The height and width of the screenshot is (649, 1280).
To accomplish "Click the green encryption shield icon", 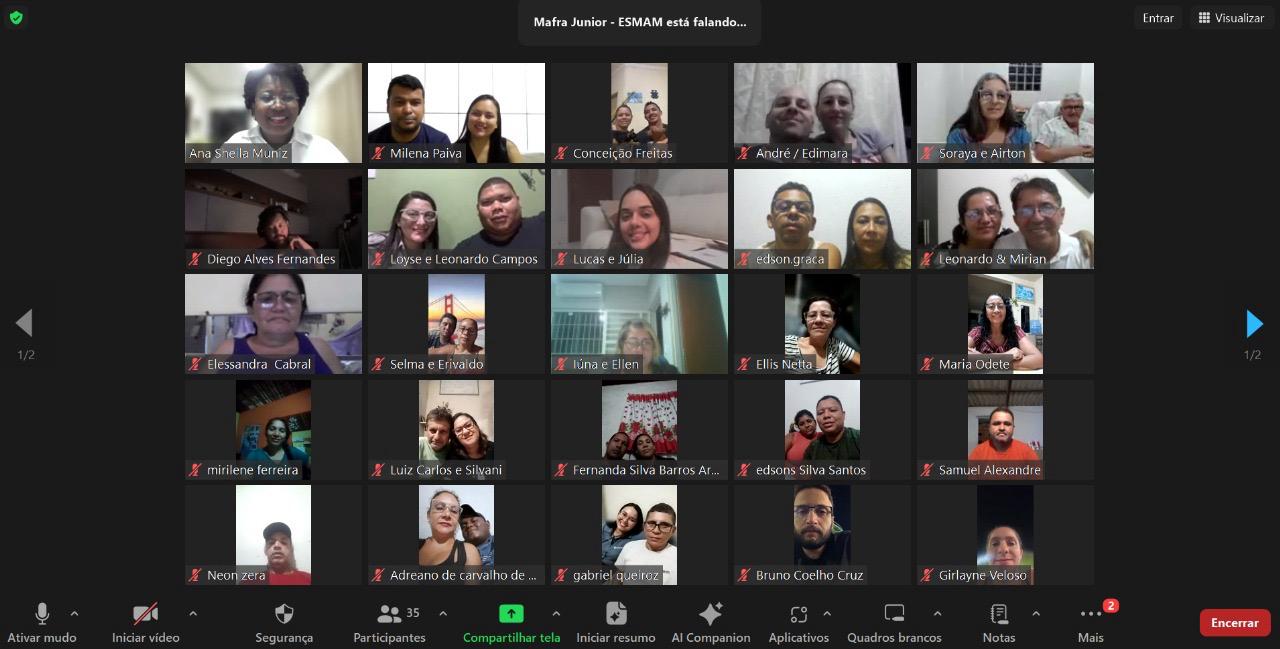I will click(16, 18).
